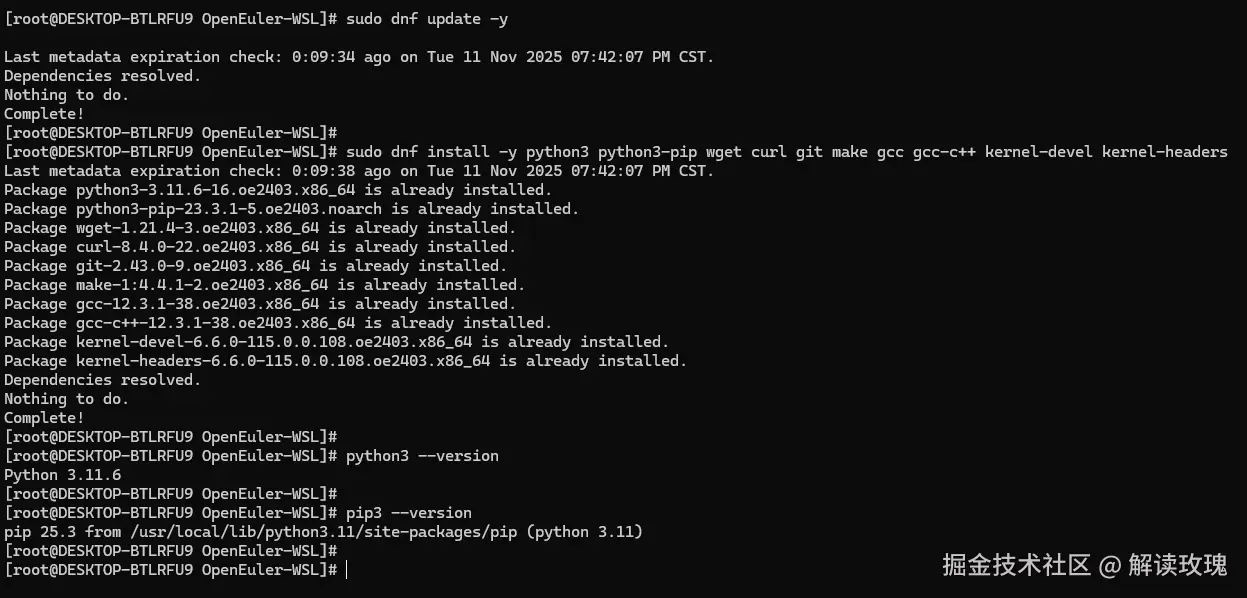Click the 掘金技术社区 watermark text
The image size is (1247, 598).
click(1015, 566)
